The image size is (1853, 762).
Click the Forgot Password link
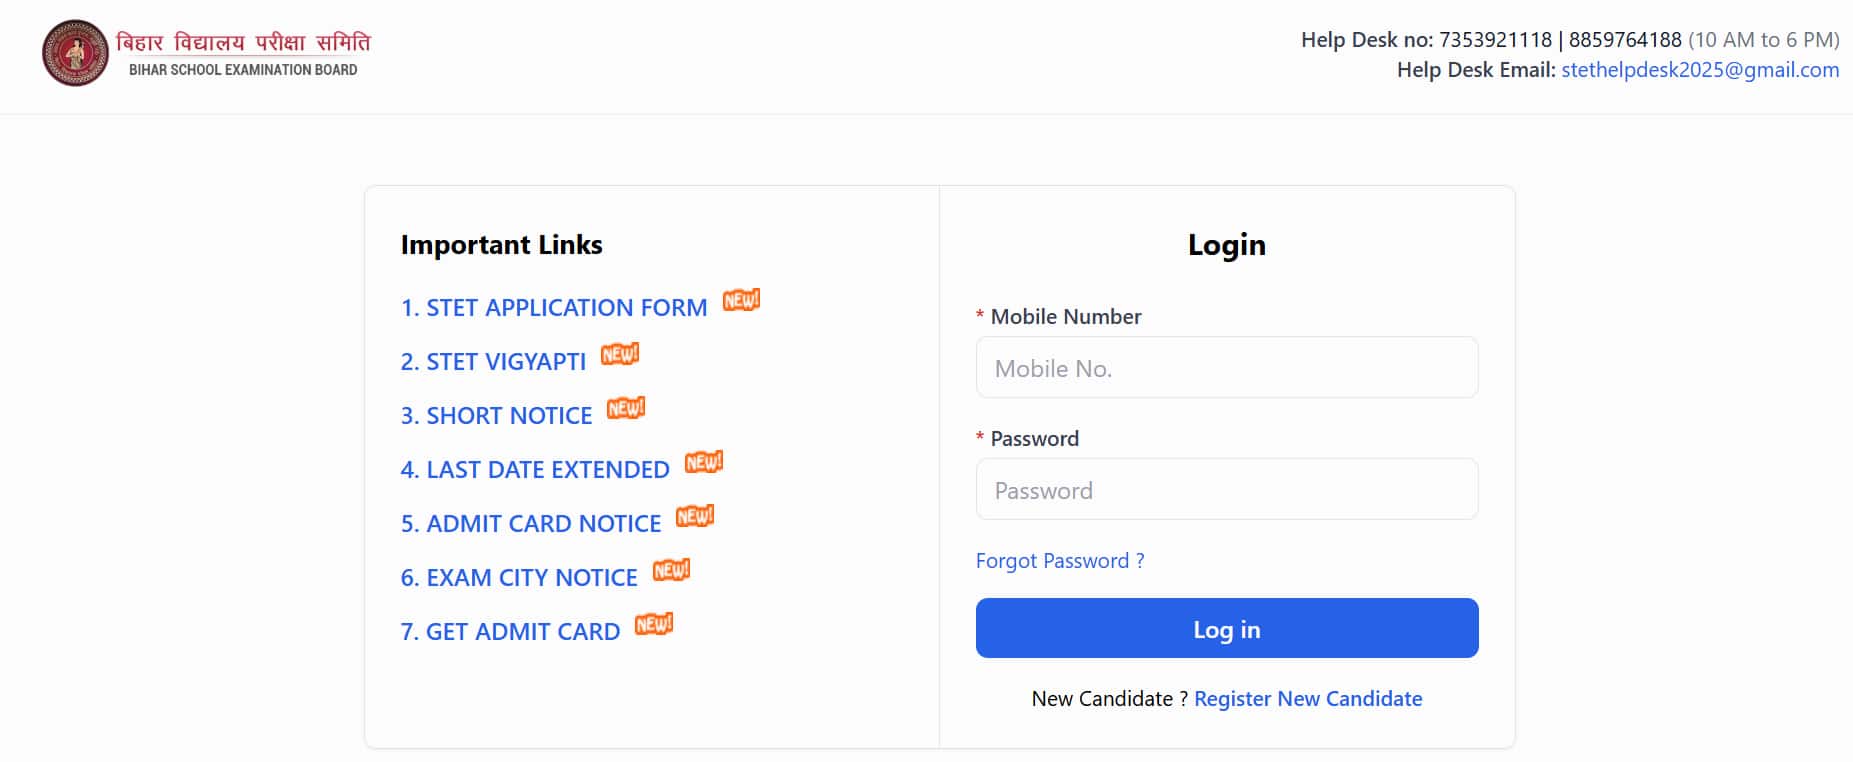pos(1060,561)
